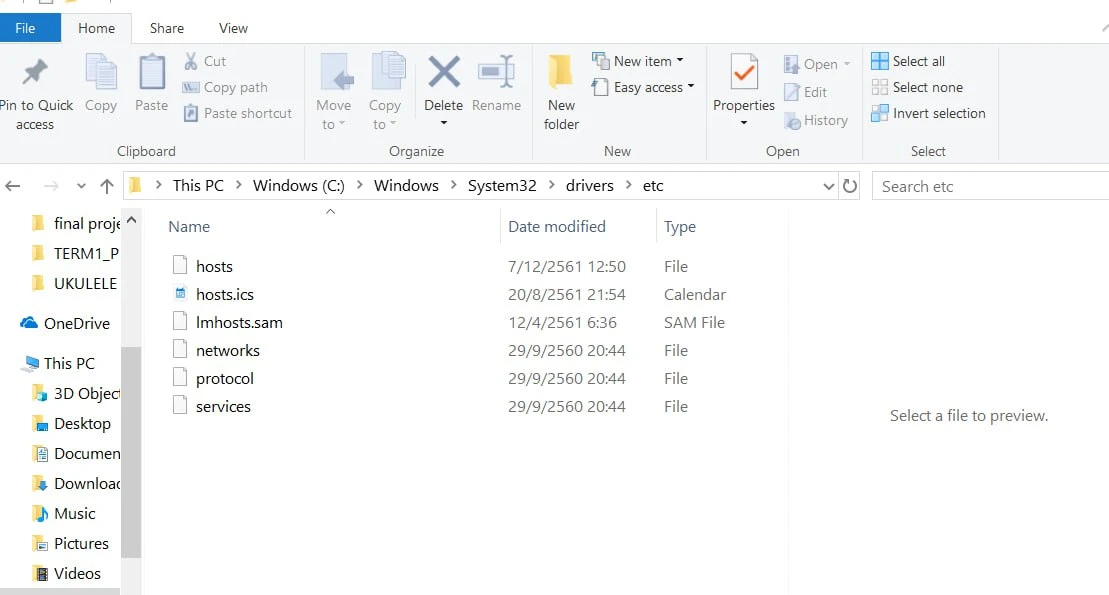The width and height of the screenshot is (1109, 595).
Task: Go up one folder level
Action: 107,186
